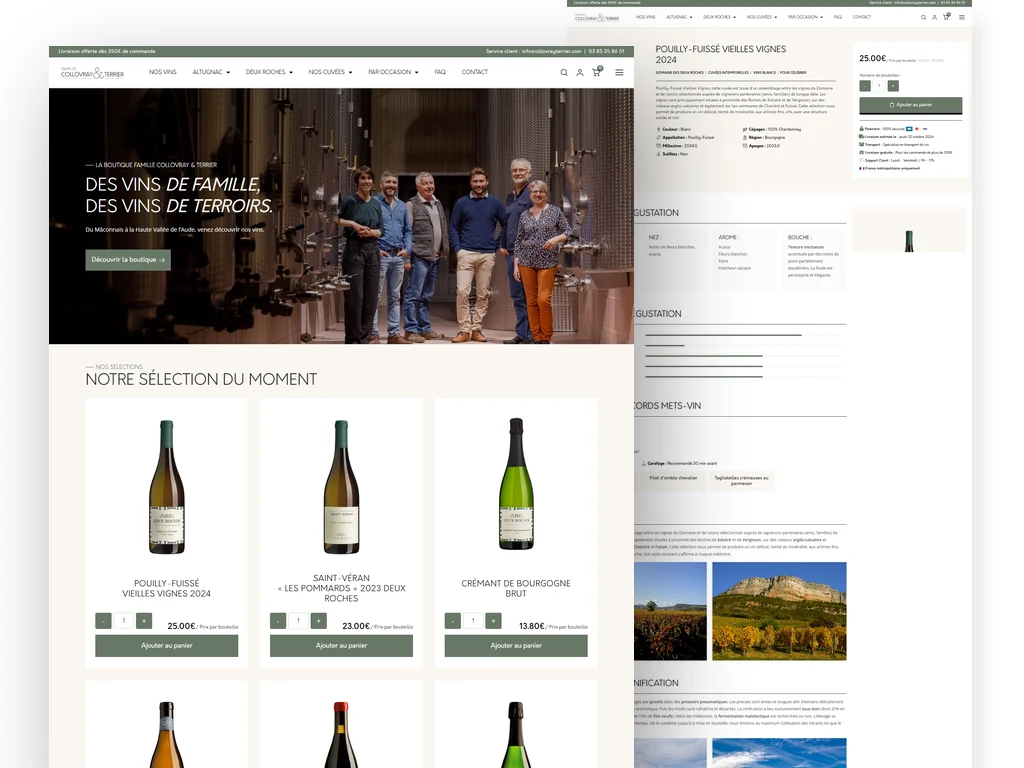
Task: Click logo in back product page header
Action: click(x=597, y=18)
